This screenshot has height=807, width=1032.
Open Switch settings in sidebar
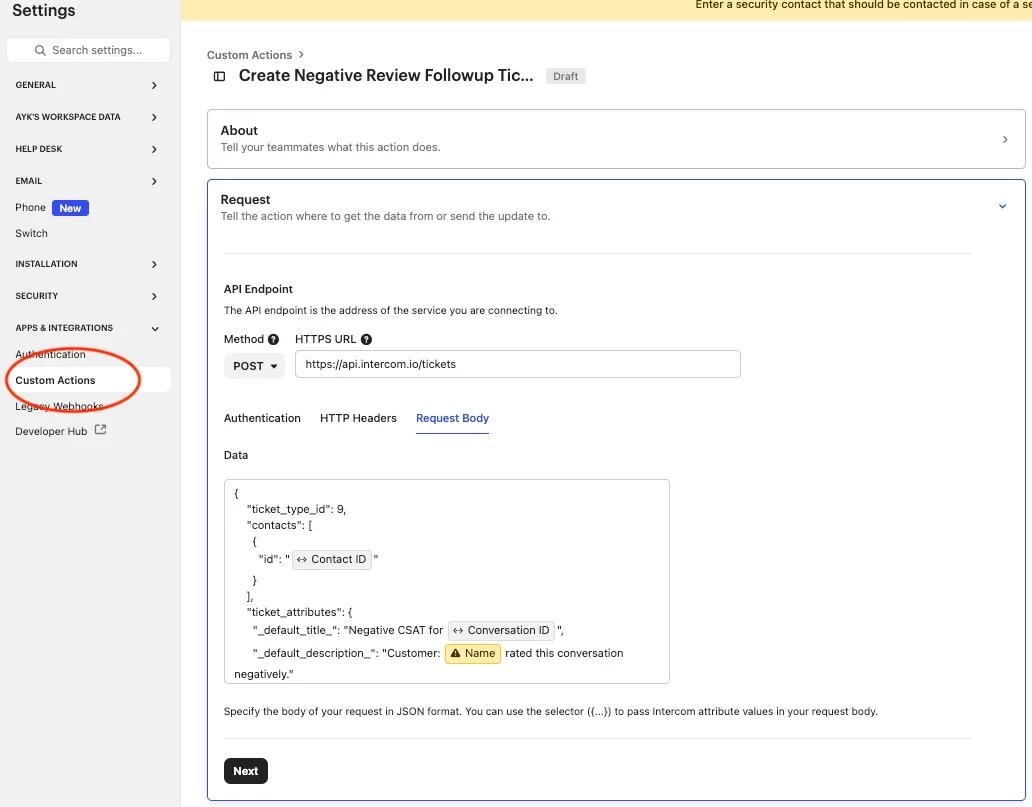(32, 233)
